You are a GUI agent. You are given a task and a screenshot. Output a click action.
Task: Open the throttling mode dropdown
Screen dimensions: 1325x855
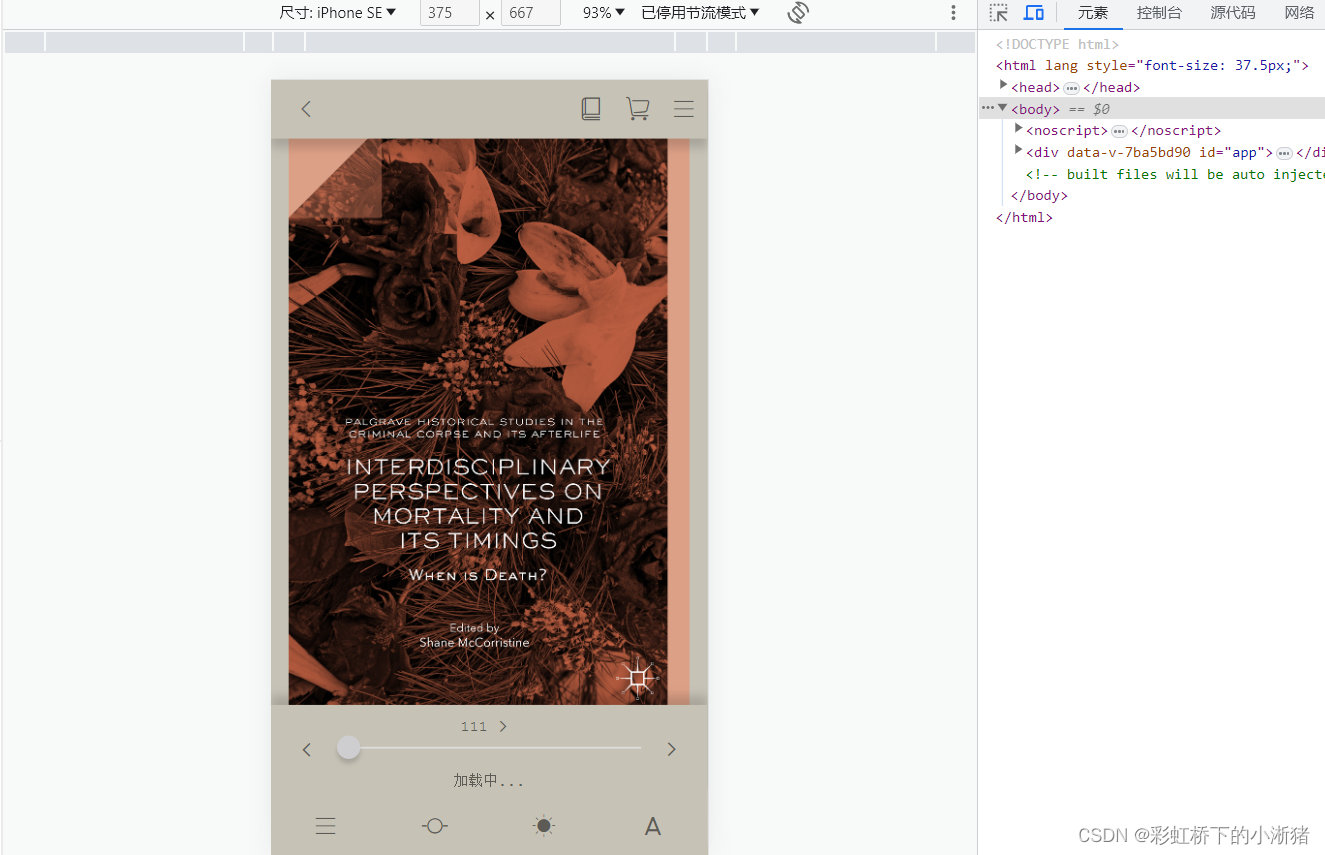pyautogui.click(x=700, y=13)
